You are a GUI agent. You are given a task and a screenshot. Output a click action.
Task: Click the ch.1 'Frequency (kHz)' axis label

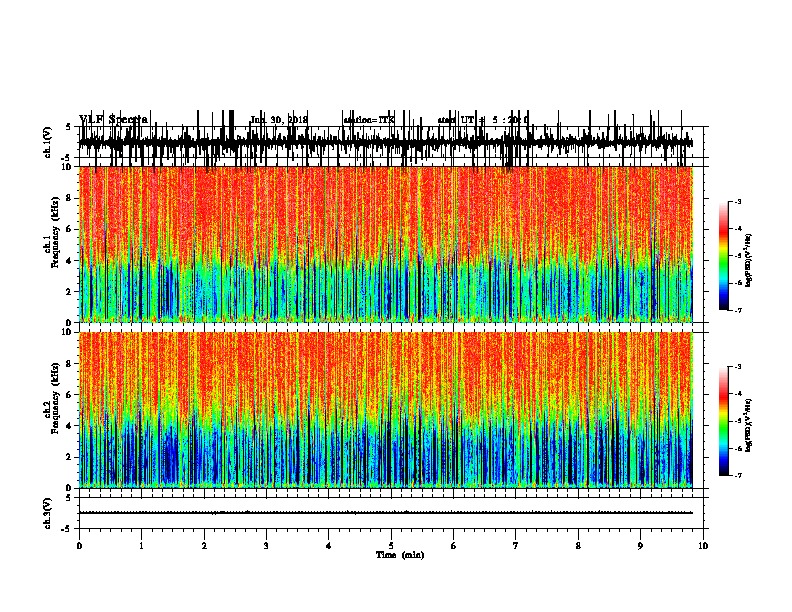(x=55, y=233)
